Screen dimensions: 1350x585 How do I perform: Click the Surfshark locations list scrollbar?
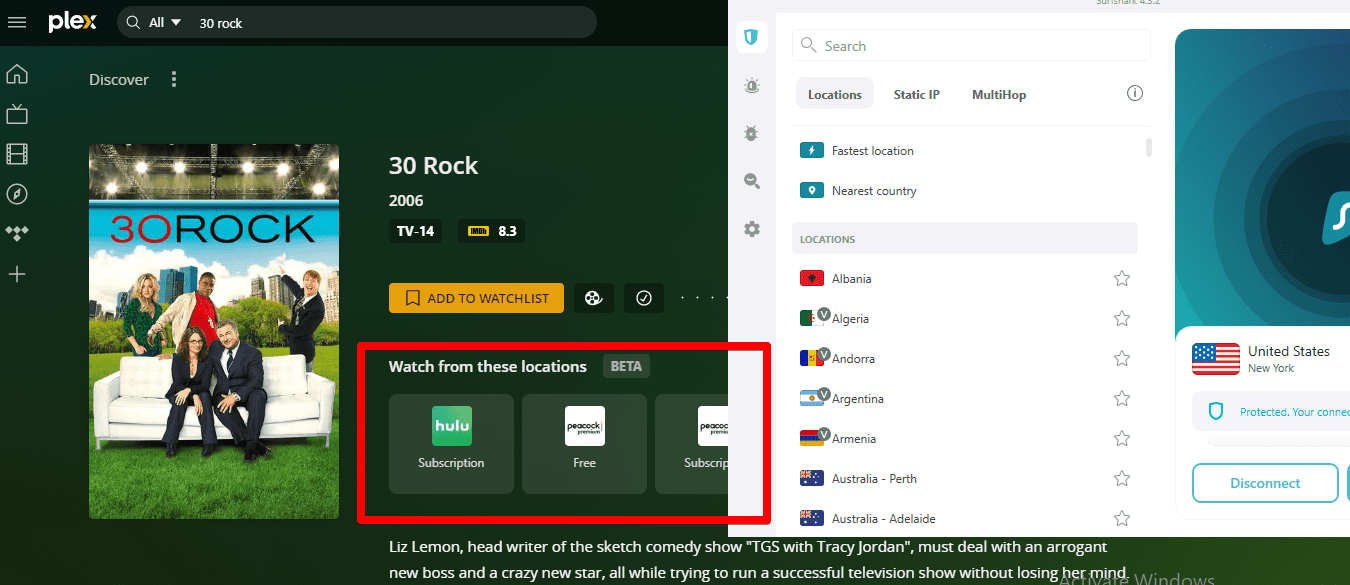coord(1149,147)
